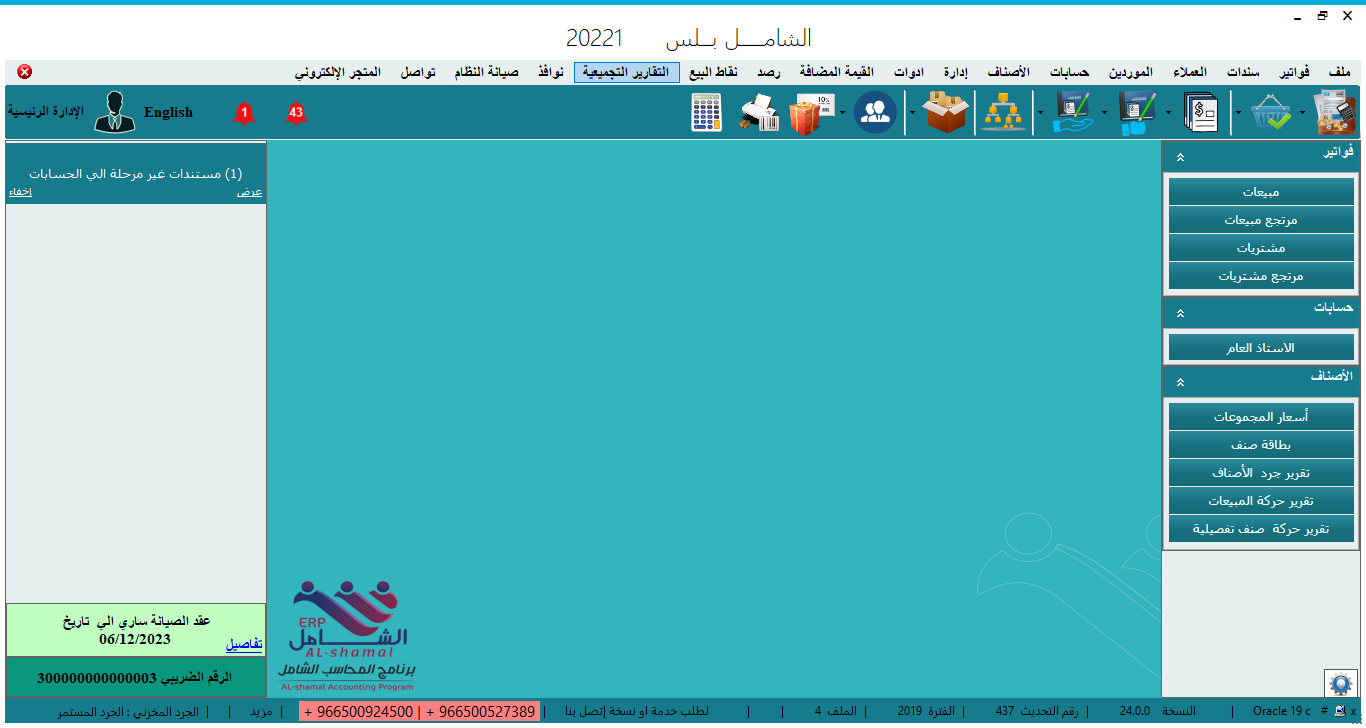Open the dropdown arrow beside the gift box icon
Image resolution: width=1366 pixels, height=728 pixels.
tap(842, 113)
